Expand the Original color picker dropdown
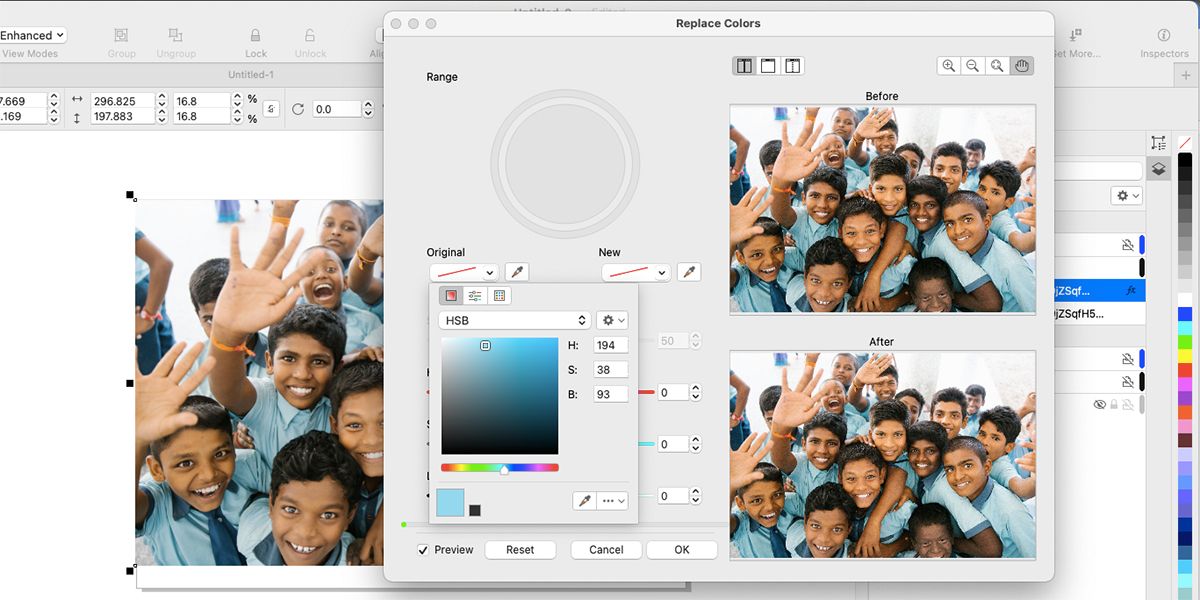The image size is (1200, 600). coord(464,272)
